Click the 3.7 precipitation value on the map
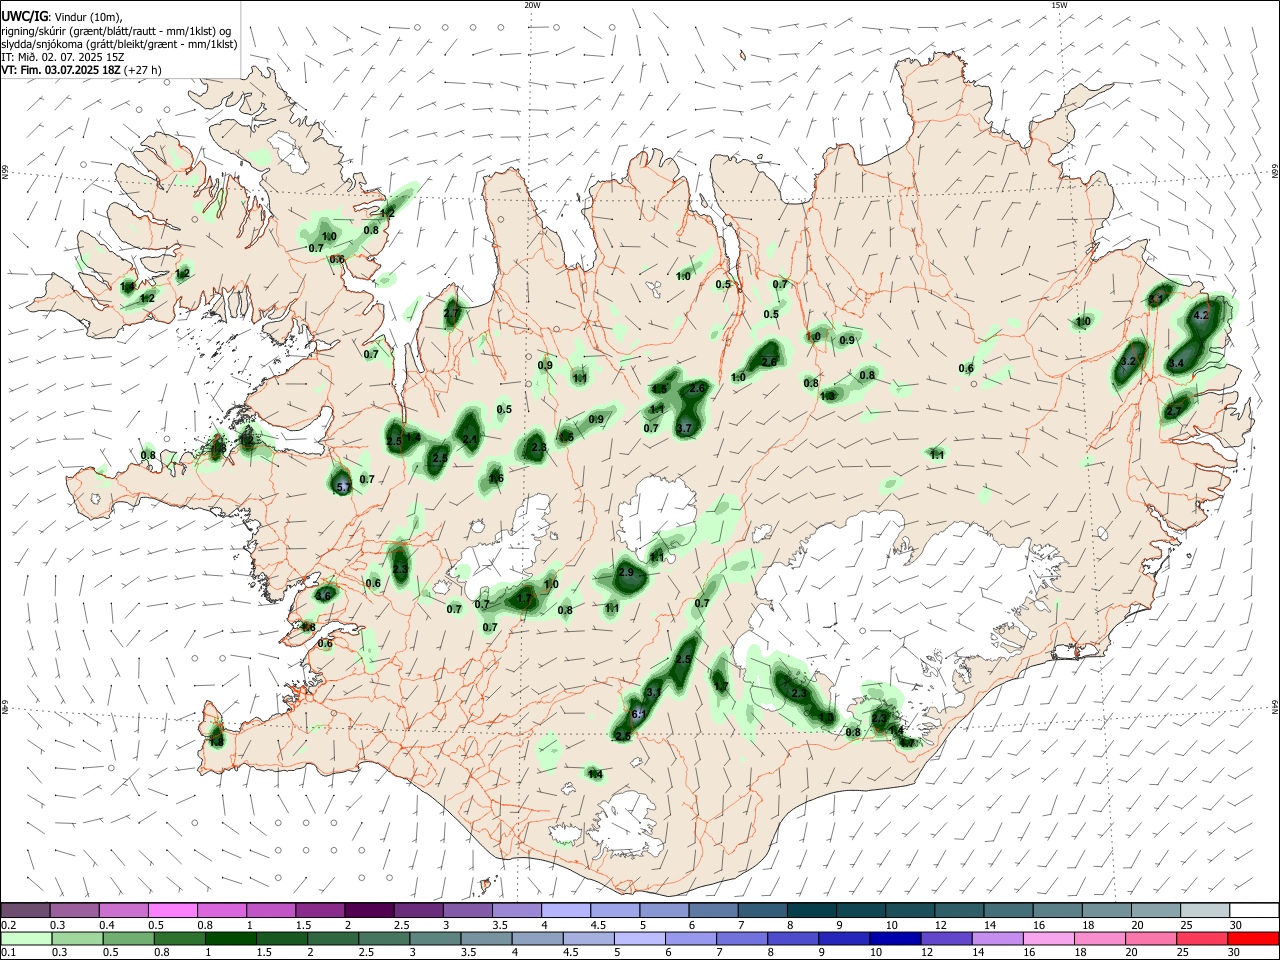The image size is (1280, 960). pyautogui.click(x=684, y=428)
